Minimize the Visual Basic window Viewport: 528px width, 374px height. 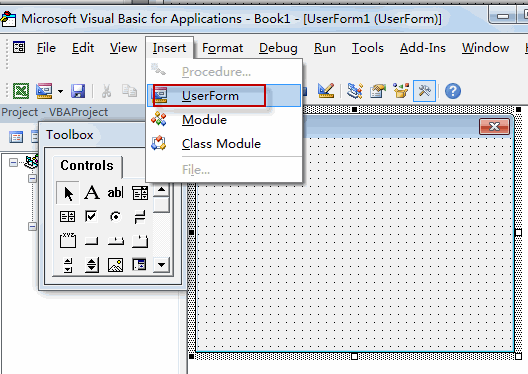(x=503, y=16)
